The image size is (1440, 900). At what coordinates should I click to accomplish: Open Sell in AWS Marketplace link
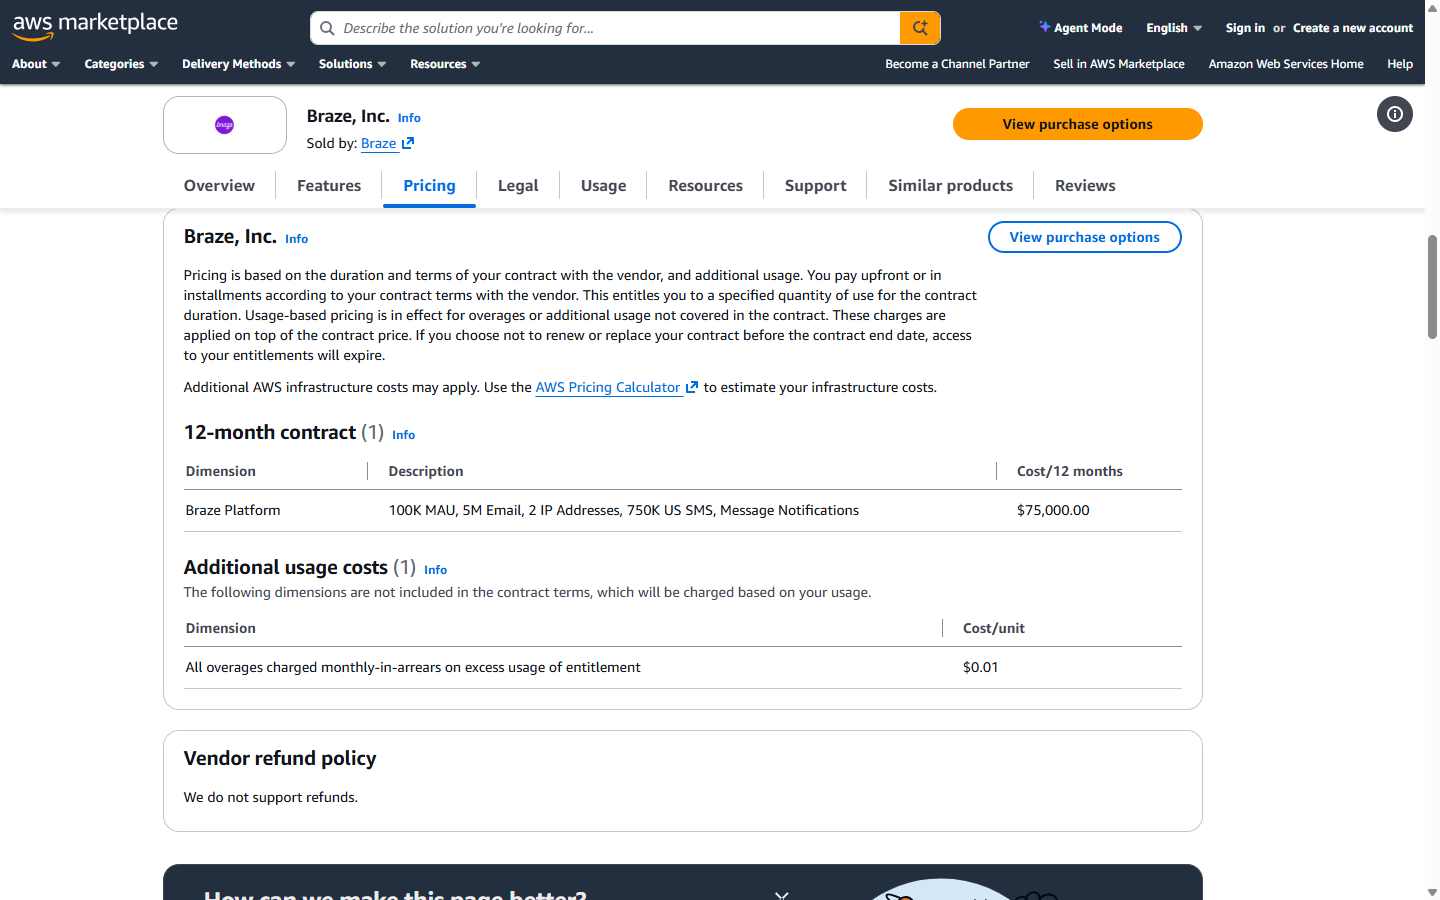point(1119,64)
